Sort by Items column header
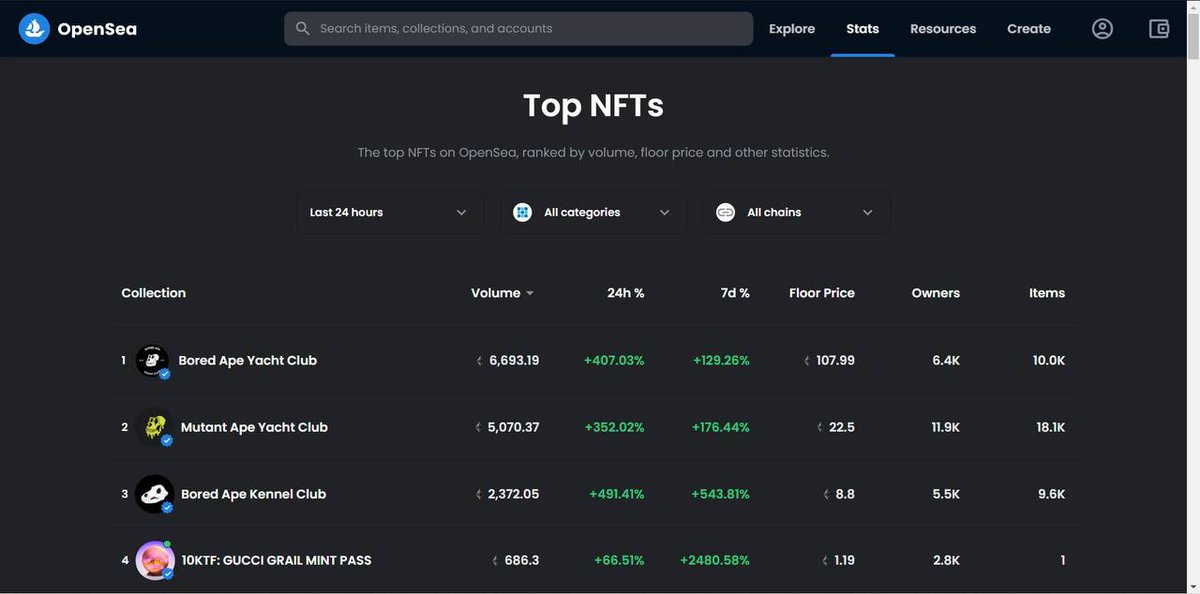1200x594 pixels. 1047,293
